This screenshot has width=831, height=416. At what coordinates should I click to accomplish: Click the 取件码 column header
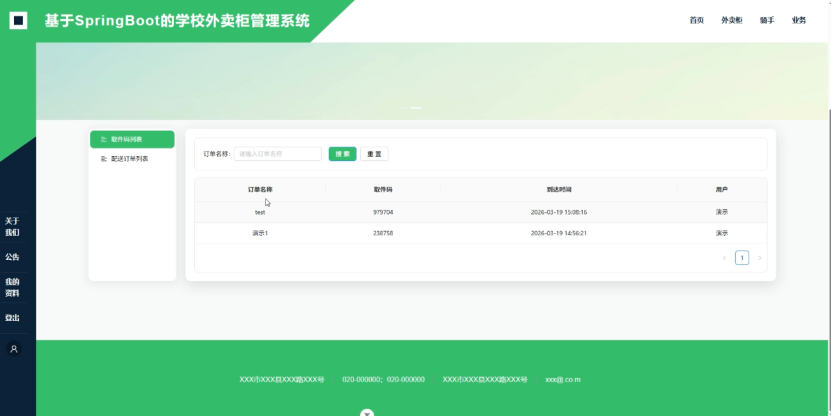[383, 189]
